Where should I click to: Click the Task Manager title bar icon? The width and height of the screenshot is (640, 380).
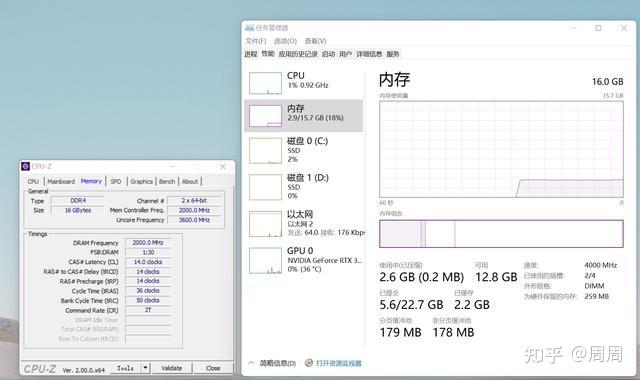pos(249,28)
